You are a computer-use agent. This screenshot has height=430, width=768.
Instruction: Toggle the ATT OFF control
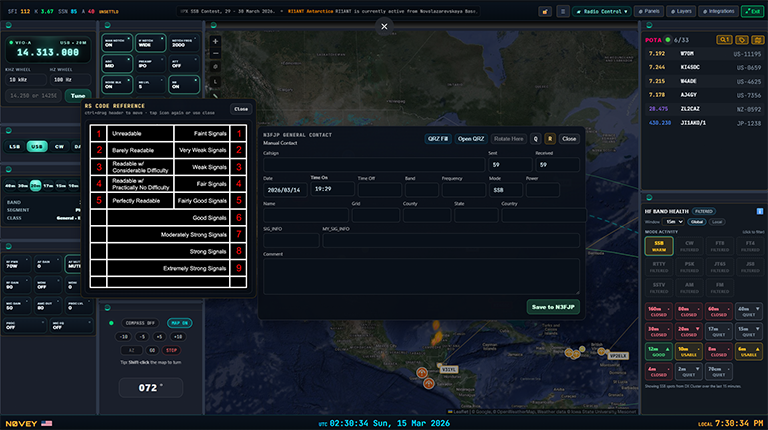coord(184,64)
